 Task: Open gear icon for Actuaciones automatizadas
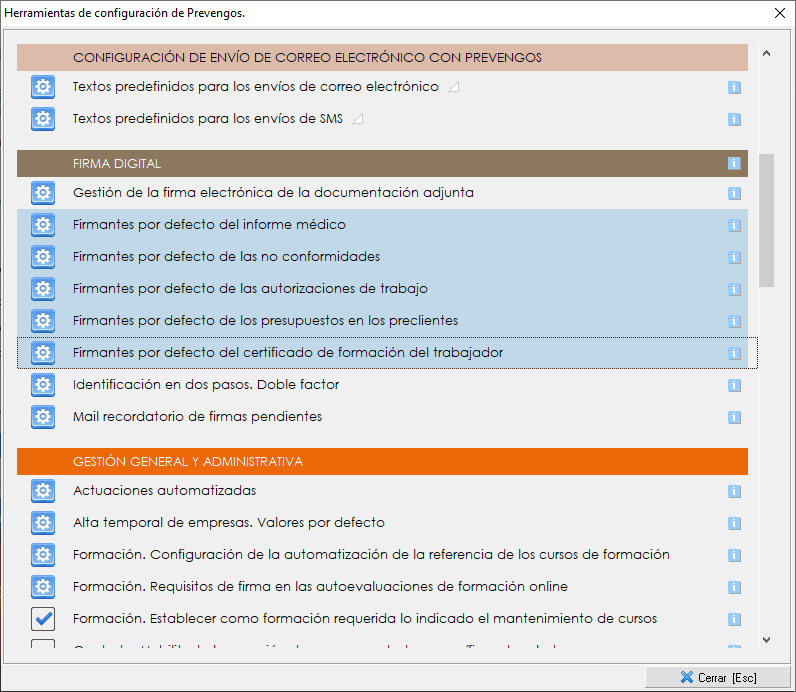[42, 491]
